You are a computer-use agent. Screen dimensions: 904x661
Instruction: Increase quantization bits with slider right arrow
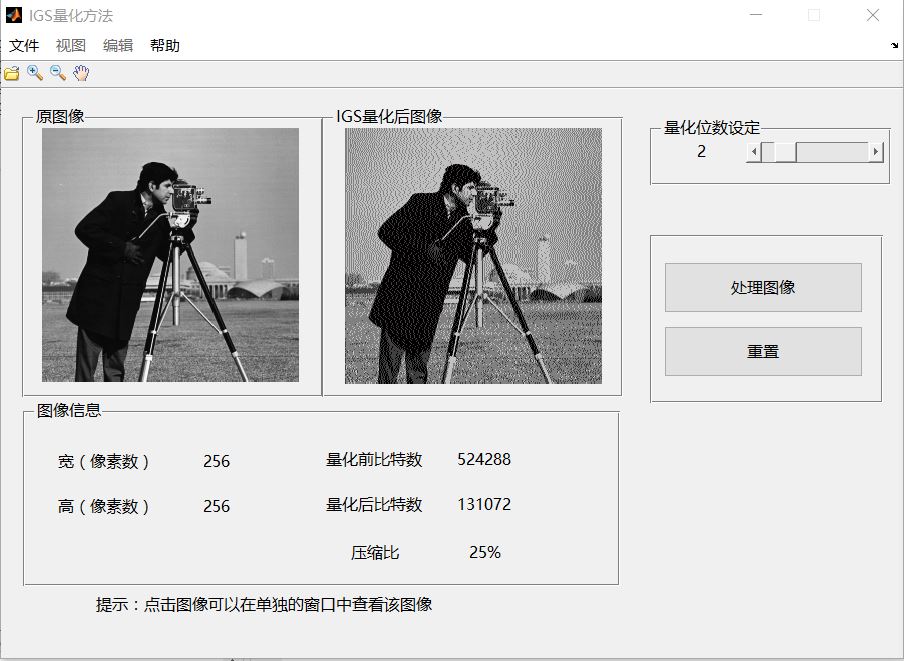tap(876, 152)
